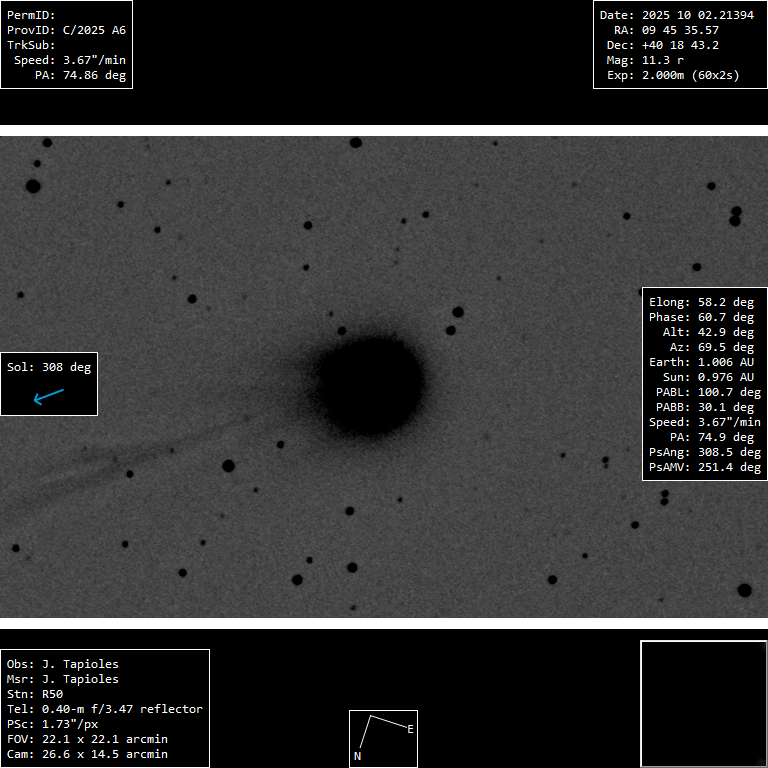The image size is (768, 768).
Task: Click the blue solar direction arrow
Action: (48, 397)
